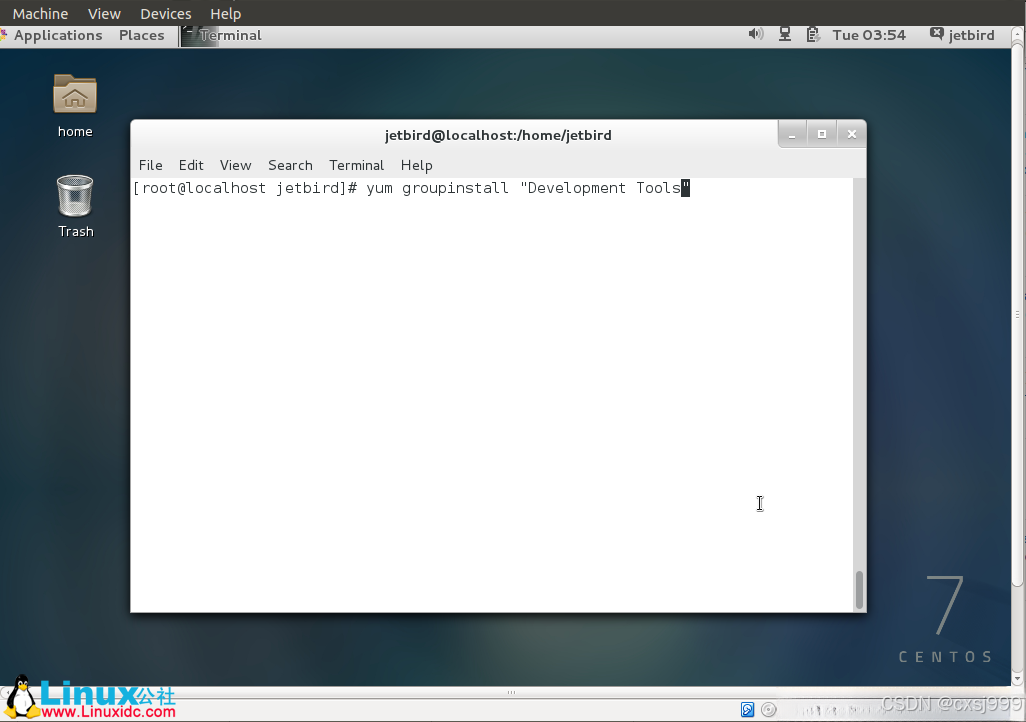Click the battery status icon in the top panel
The height and width of the screenshot is (722, 1026).
pyautogui.click(x=811, y=34)
